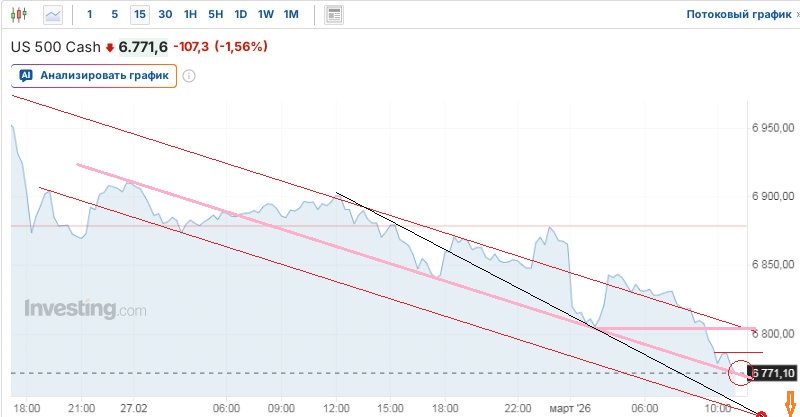This screenshot has height=417, width=800.
Task: Click the orange down arrow icon
Action: [x=788, y=403]
